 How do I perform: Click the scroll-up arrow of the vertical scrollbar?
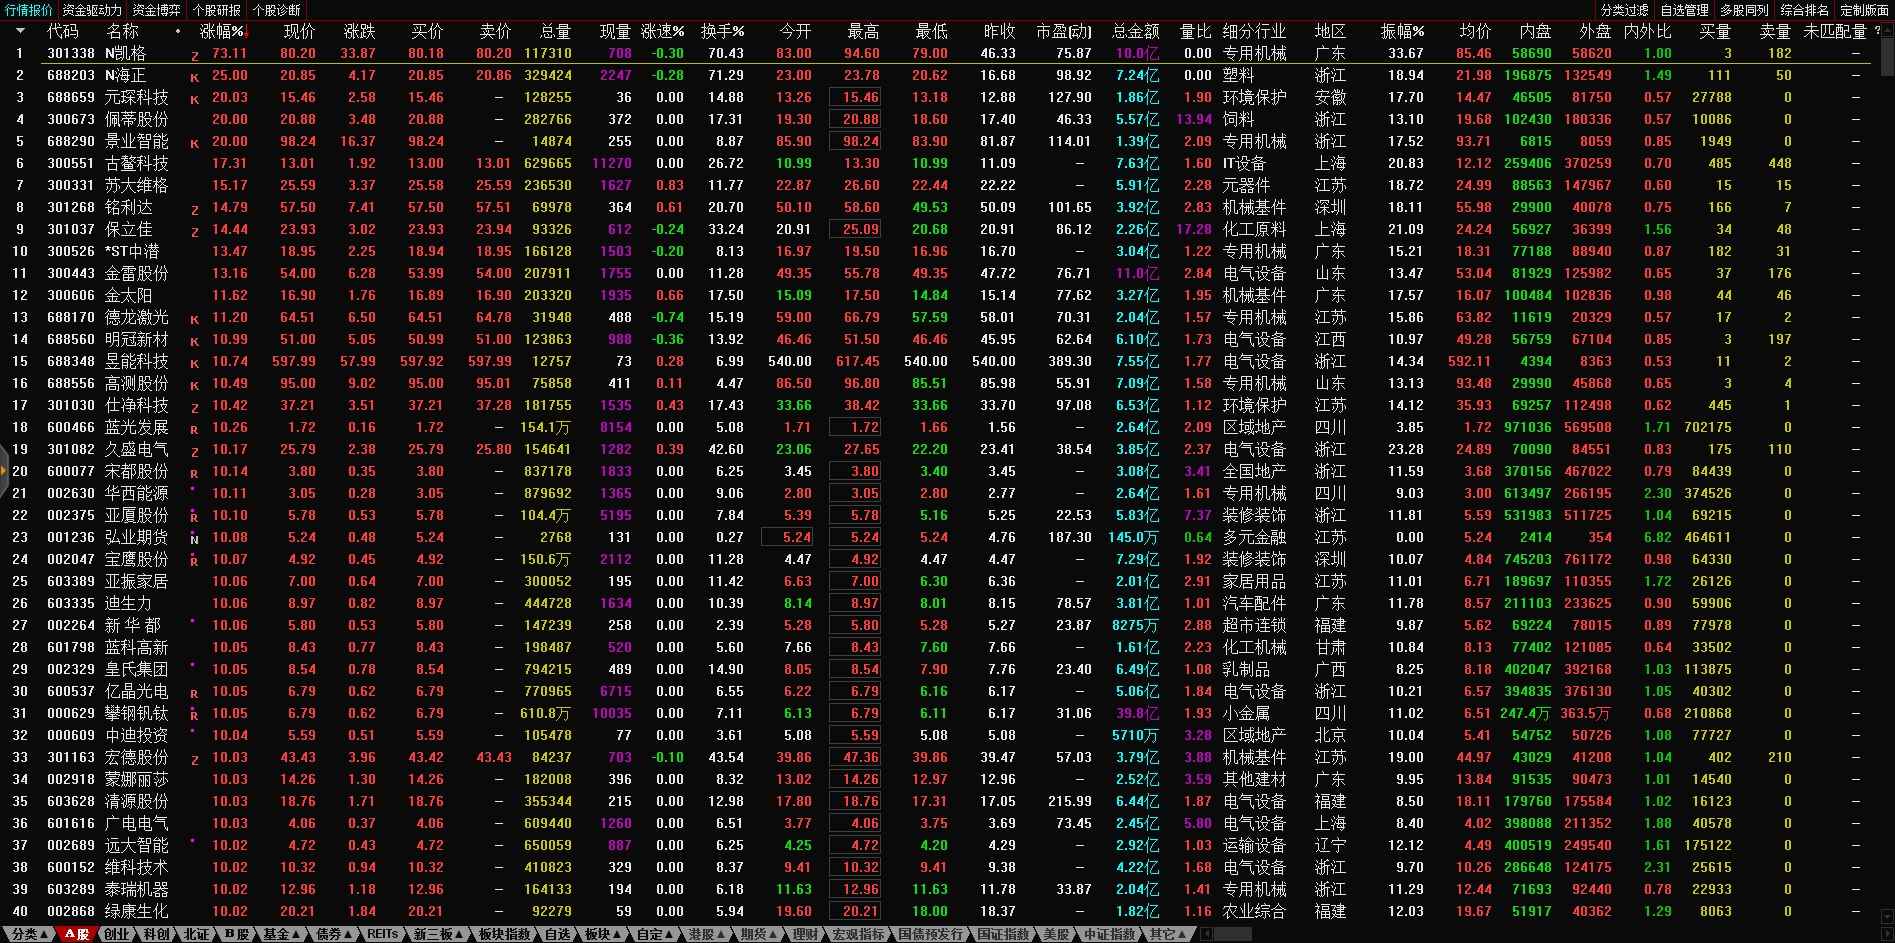tap(1887, 30)
